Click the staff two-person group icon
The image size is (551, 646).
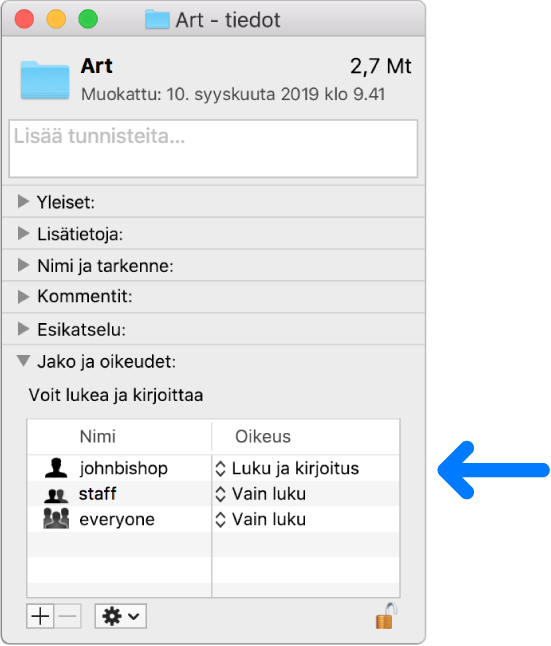click(x=56, y=496)
